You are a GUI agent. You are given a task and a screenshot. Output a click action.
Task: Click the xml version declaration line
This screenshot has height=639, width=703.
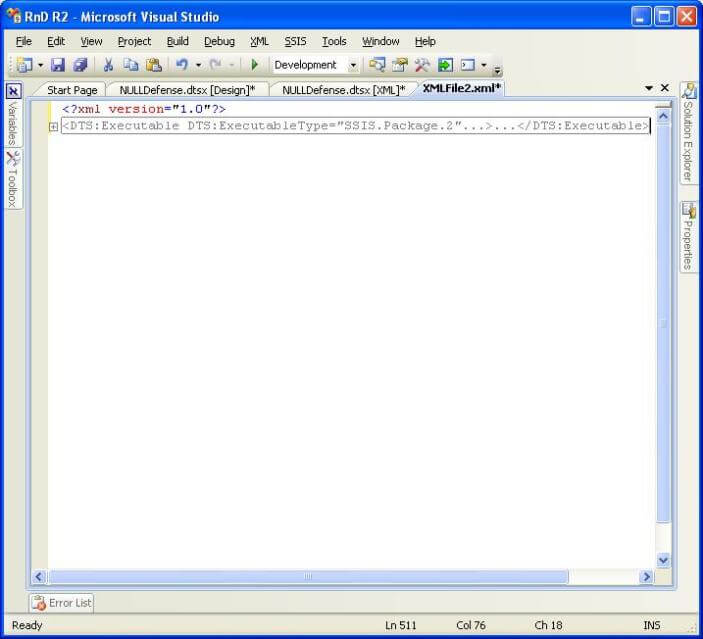tap(144, 109)
